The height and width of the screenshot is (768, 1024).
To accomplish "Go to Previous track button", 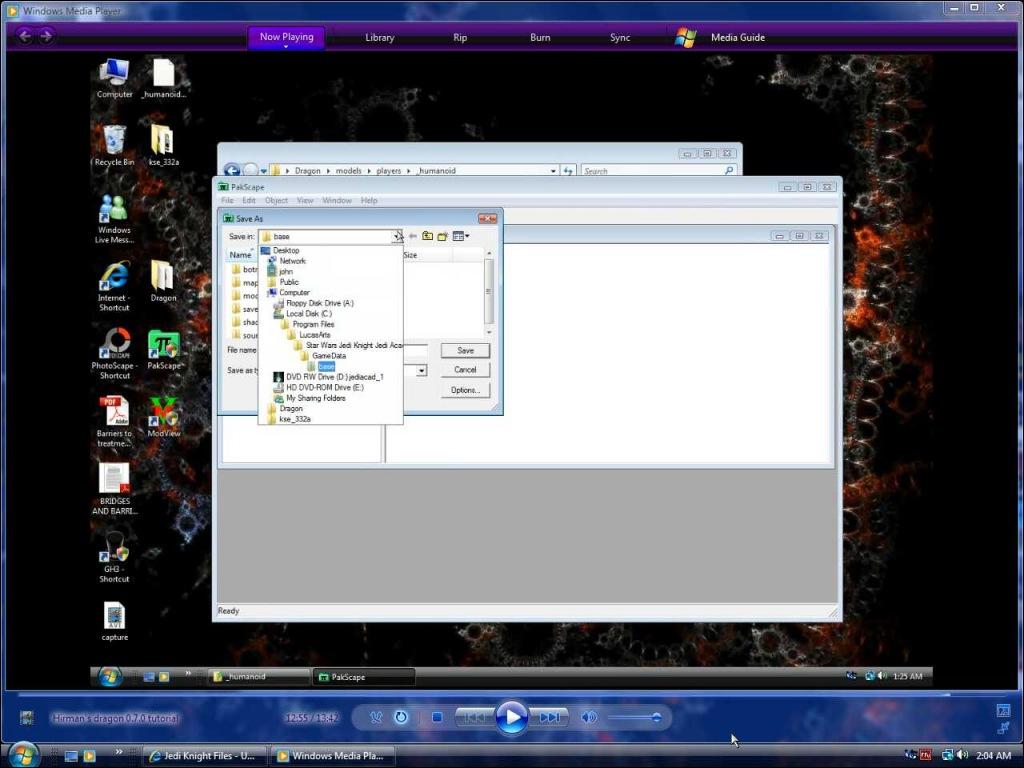I will [475, 717].
